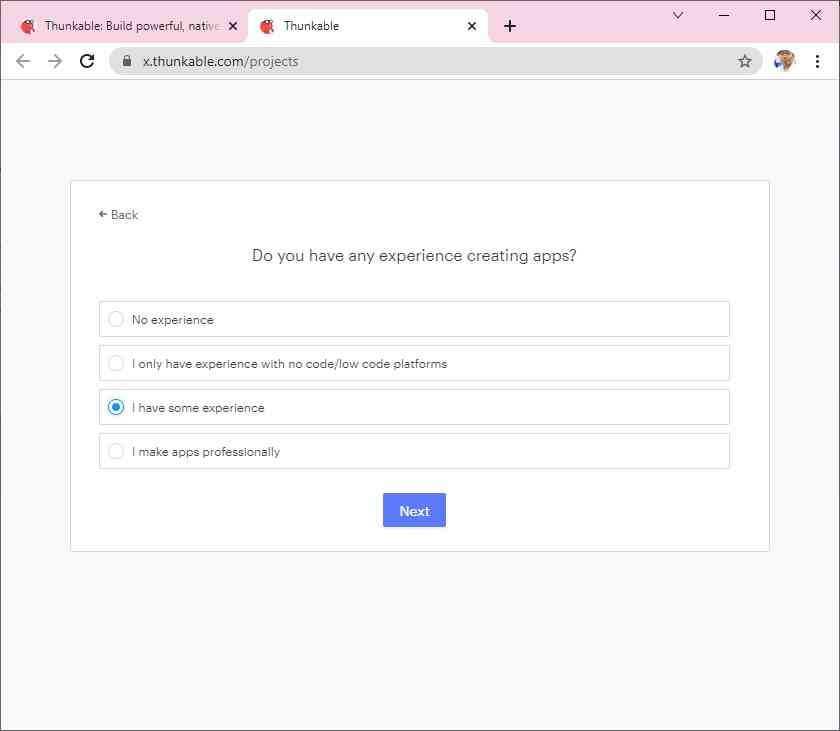Close the 'Thunkable: Build powerful' tab

point(233,26)
